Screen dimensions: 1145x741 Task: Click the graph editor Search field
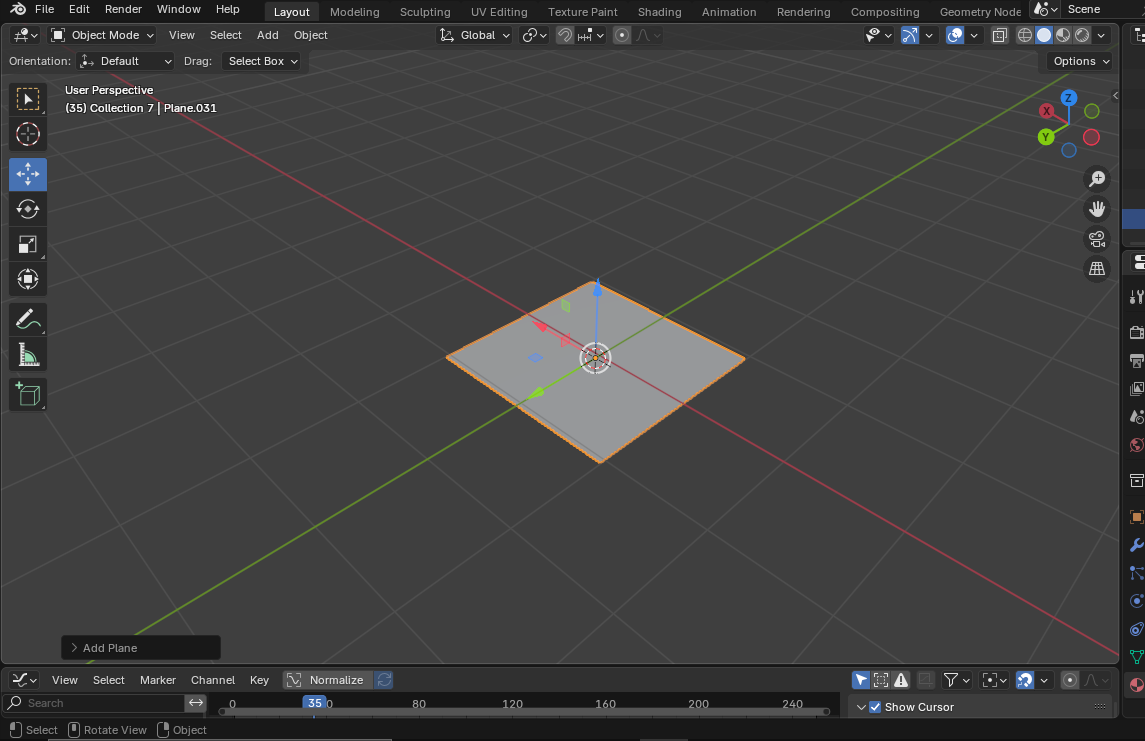tap(95, 703)
